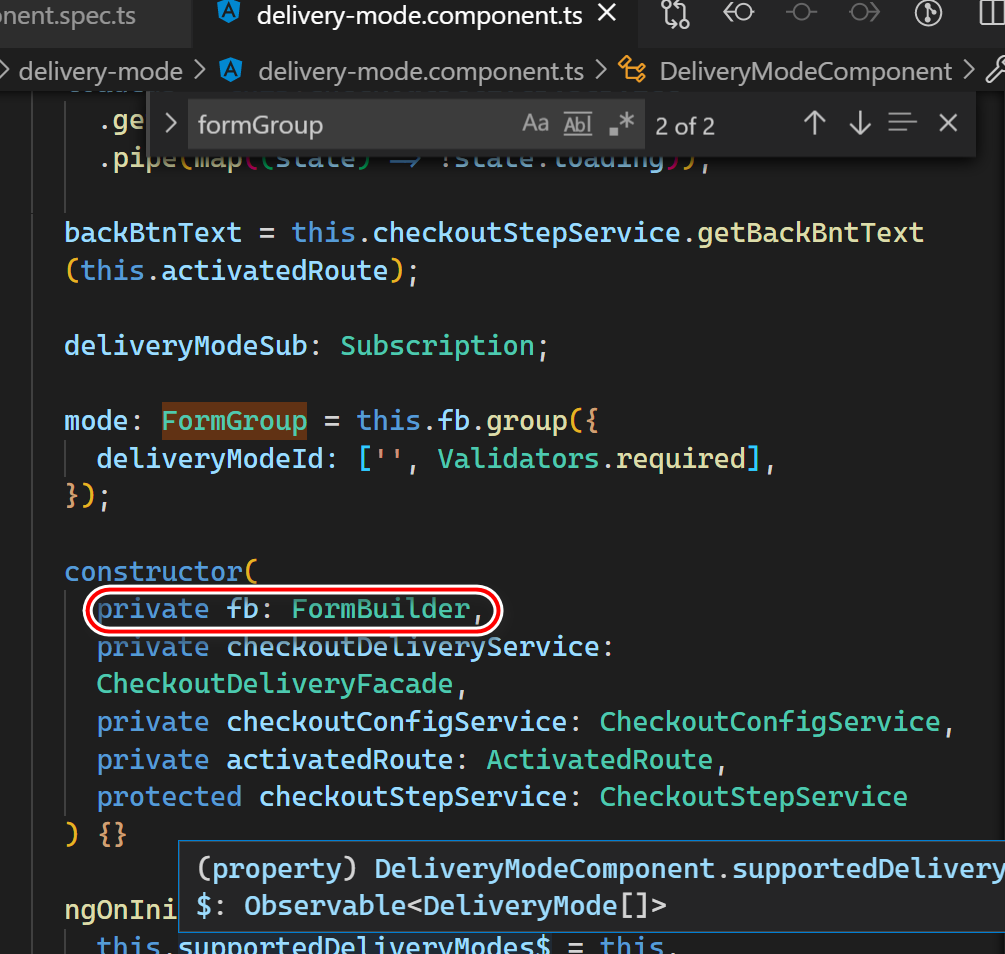Click the CheckoutStepService type
The width and height of the screenshot is (1005, 954).
[x=754, y=798]
